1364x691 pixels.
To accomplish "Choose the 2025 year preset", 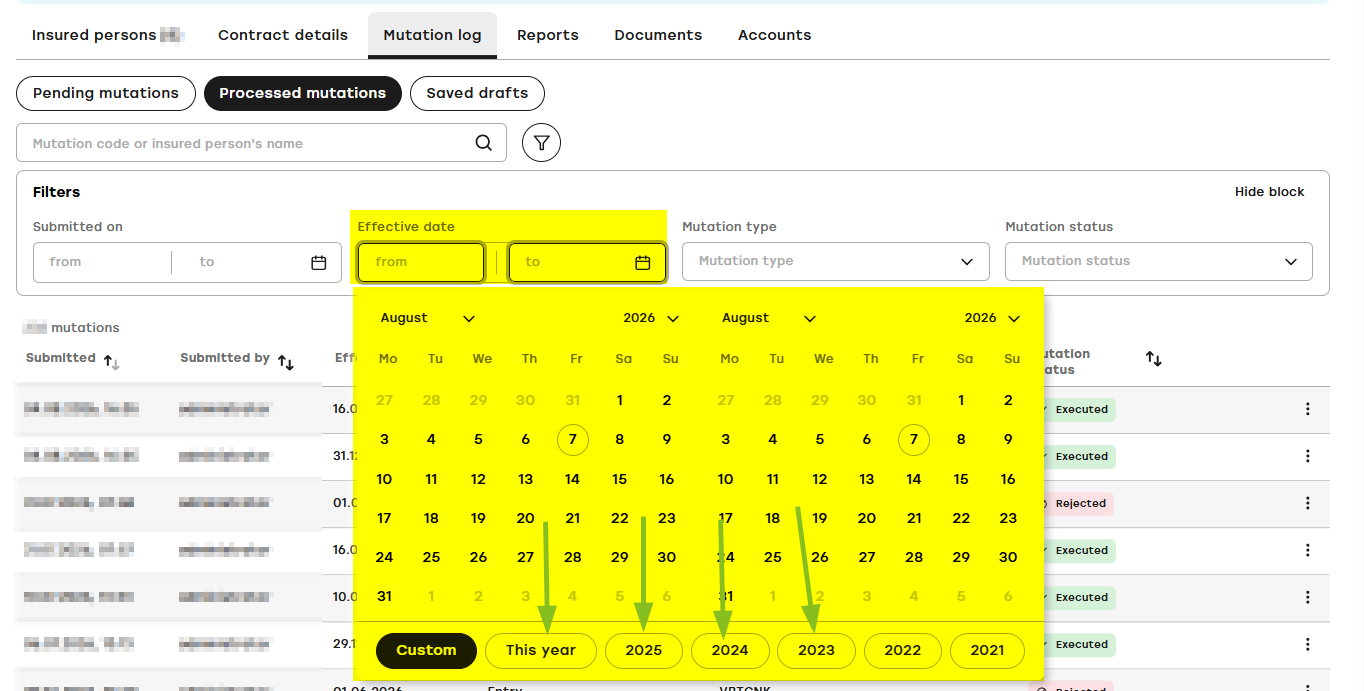I will pyautogui.click(x=644, y=650).
